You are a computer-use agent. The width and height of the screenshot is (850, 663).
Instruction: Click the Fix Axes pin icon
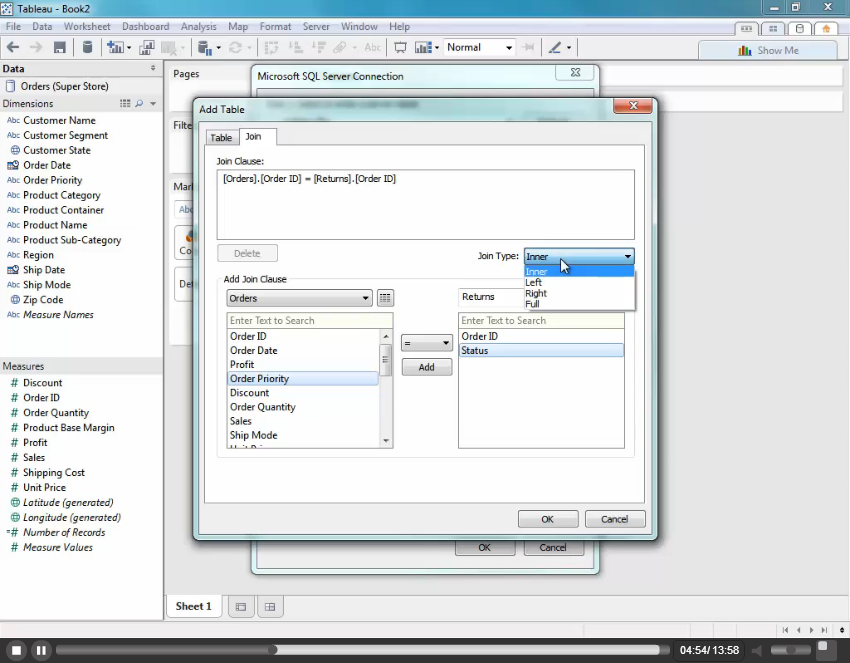(527, 48)
